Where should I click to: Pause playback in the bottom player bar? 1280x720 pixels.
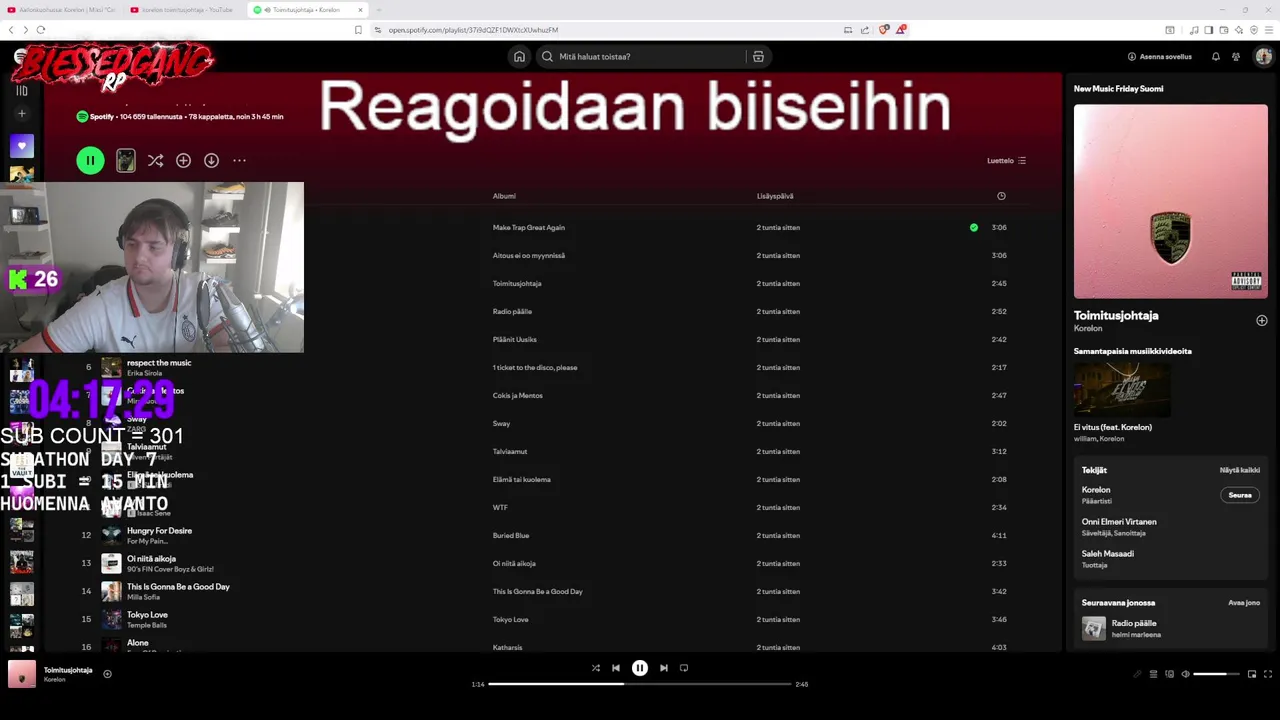click(640, 668)
